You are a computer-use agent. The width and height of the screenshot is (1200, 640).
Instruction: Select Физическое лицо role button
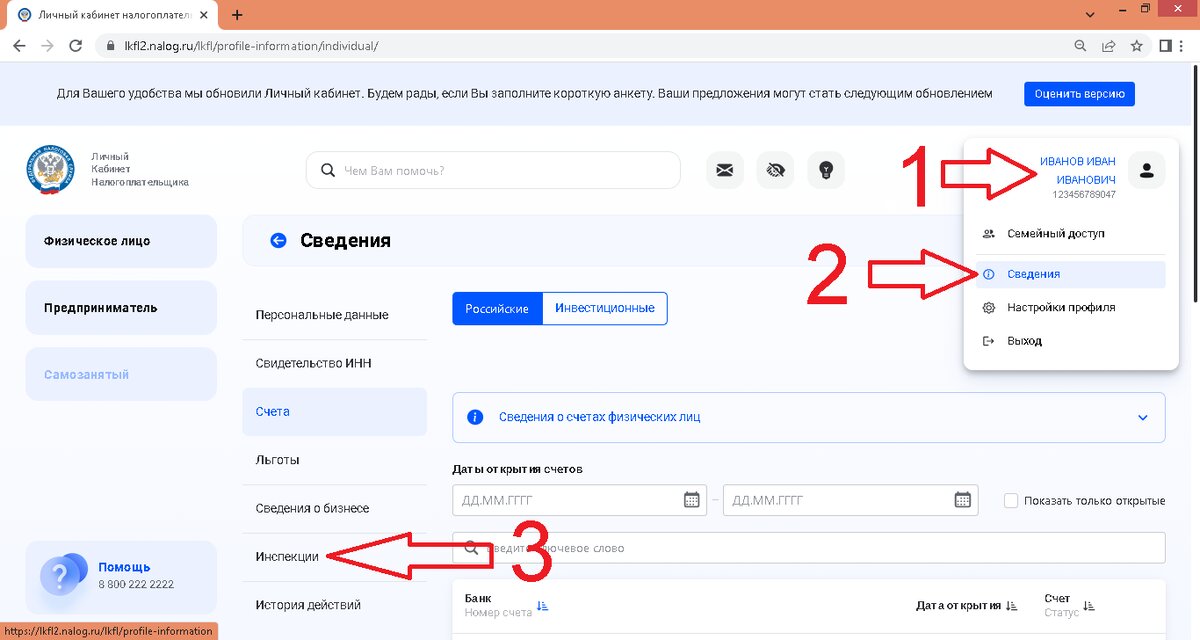click(x=121, y=241)
